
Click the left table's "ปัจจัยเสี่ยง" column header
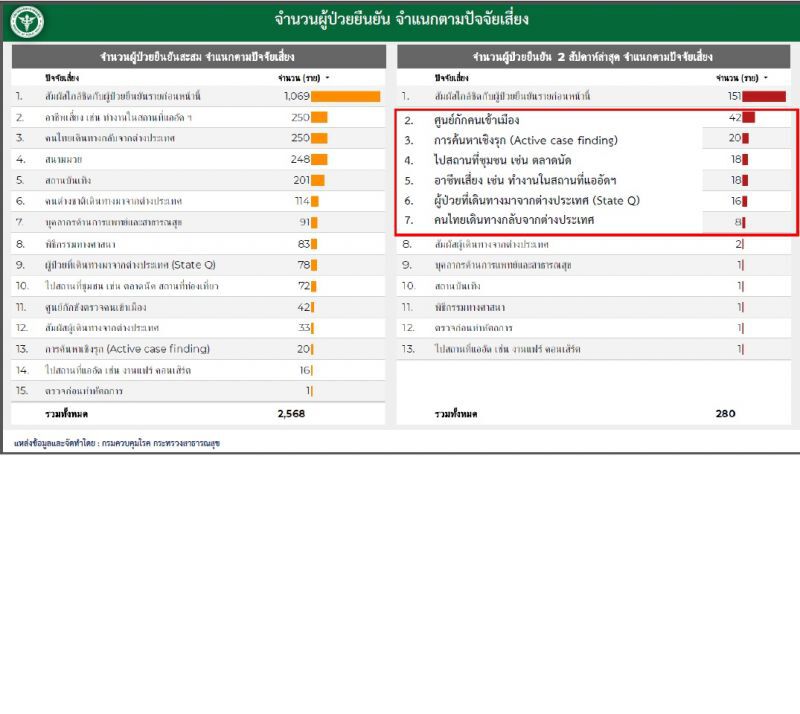62,78
